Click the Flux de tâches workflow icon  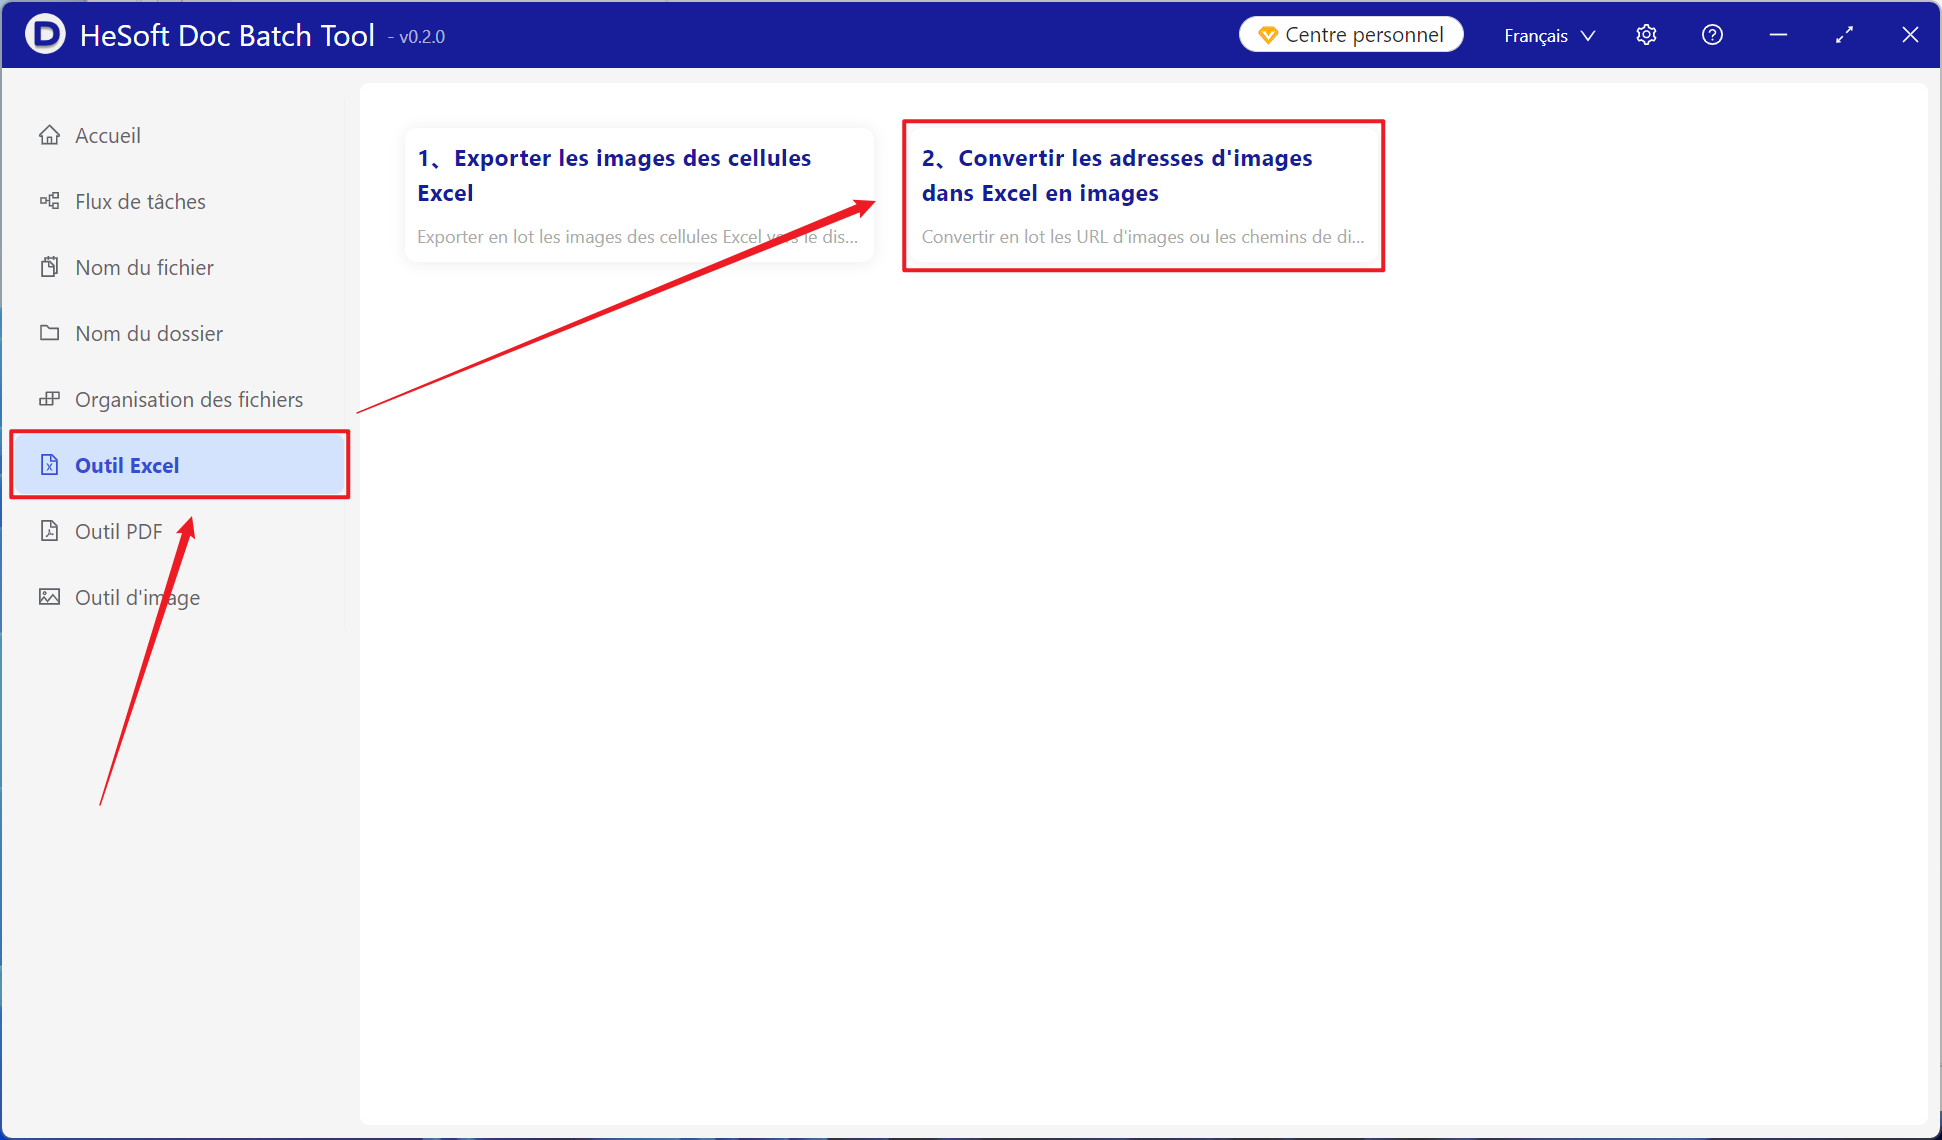click(x=49, y=201)
